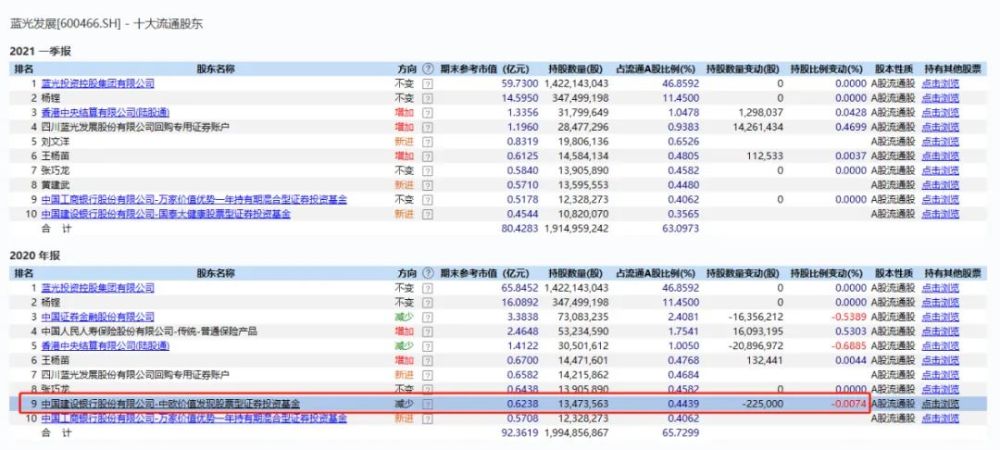Open 香港中央结算有限公司(陆股通) link in 2020 年报

click(x=106, y=346)
